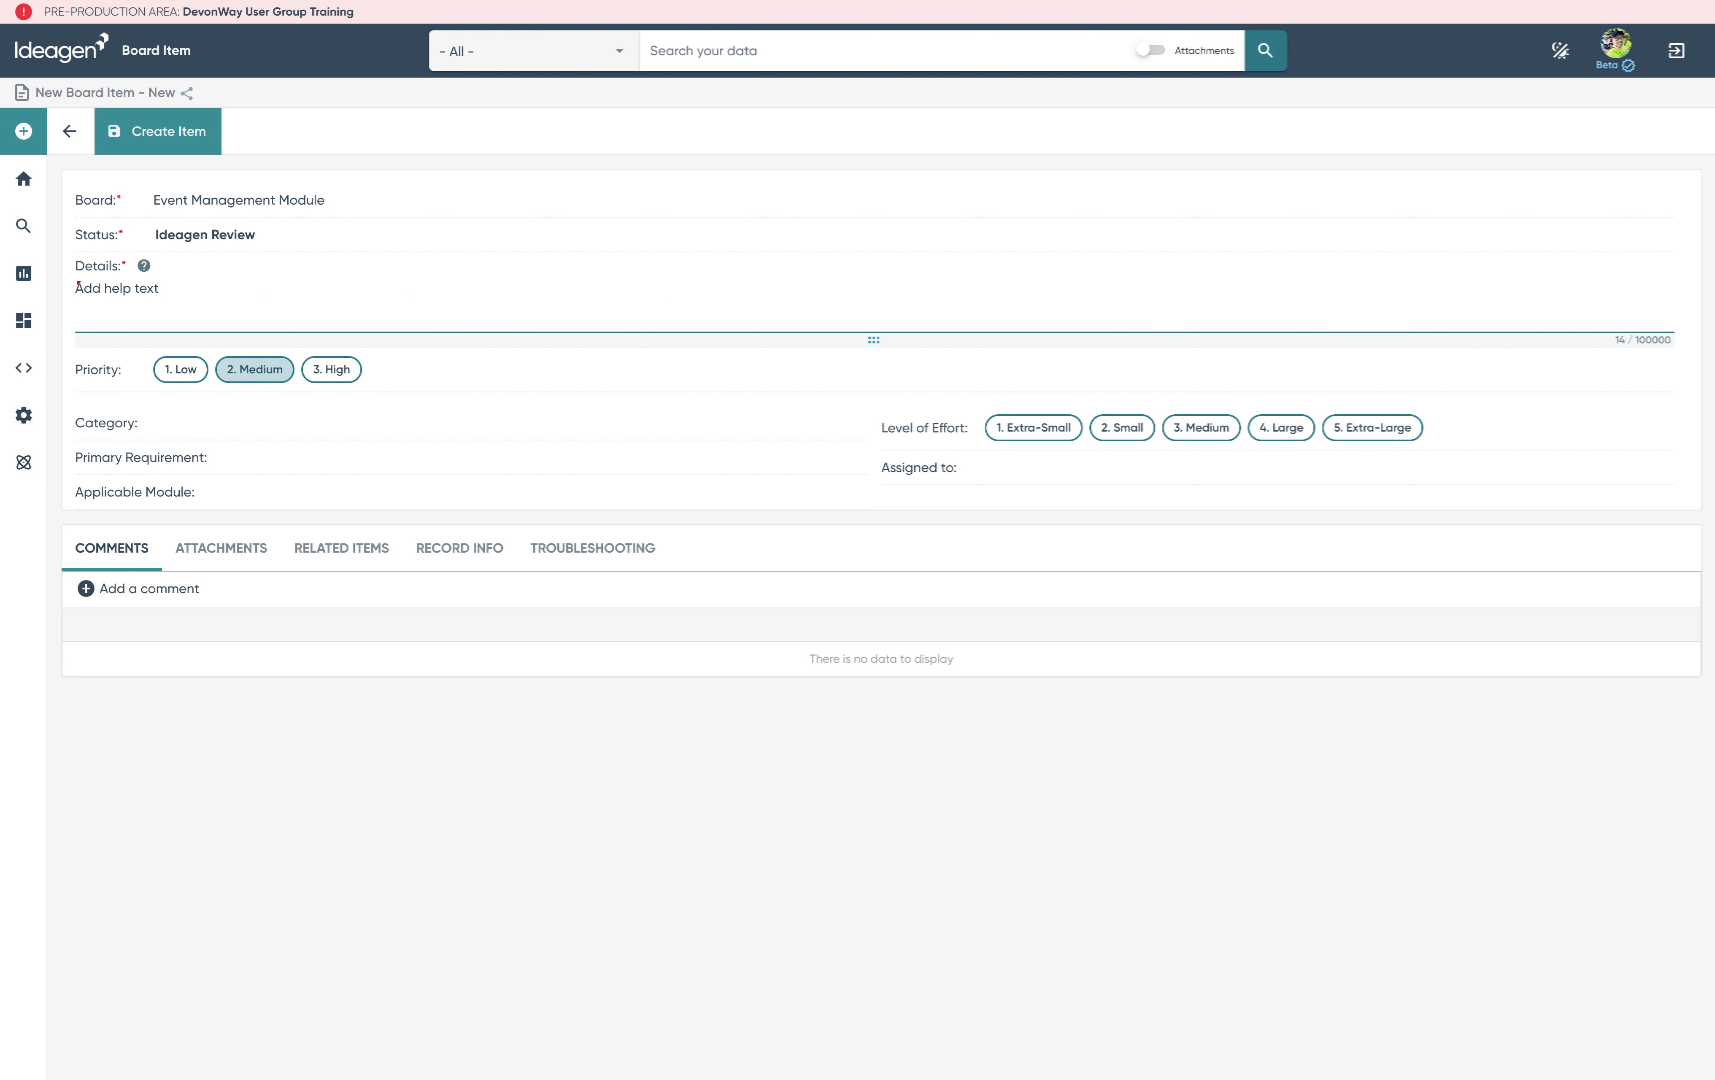Screen dimensions: 1715x1080
Task: Click the Event Management Module board value
Action: [x=239, y=200]
